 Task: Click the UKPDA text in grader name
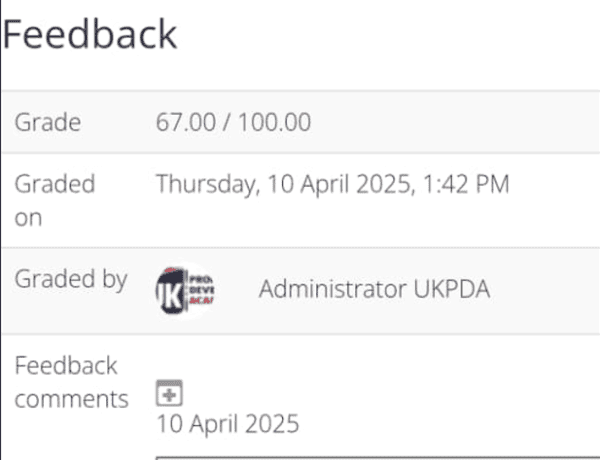(452, 289)
